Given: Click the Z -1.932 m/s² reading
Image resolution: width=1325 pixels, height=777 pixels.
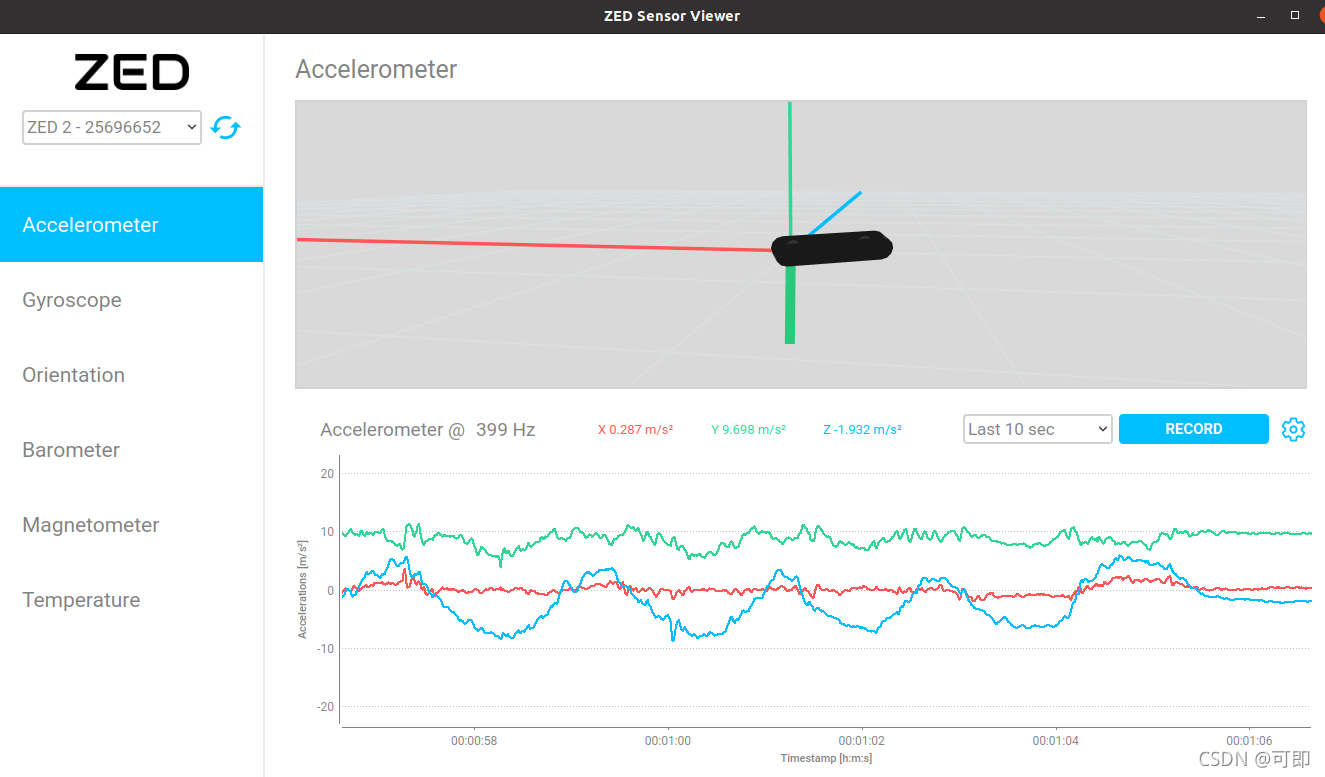Looking at the screenshot, I should click(862, 430).
